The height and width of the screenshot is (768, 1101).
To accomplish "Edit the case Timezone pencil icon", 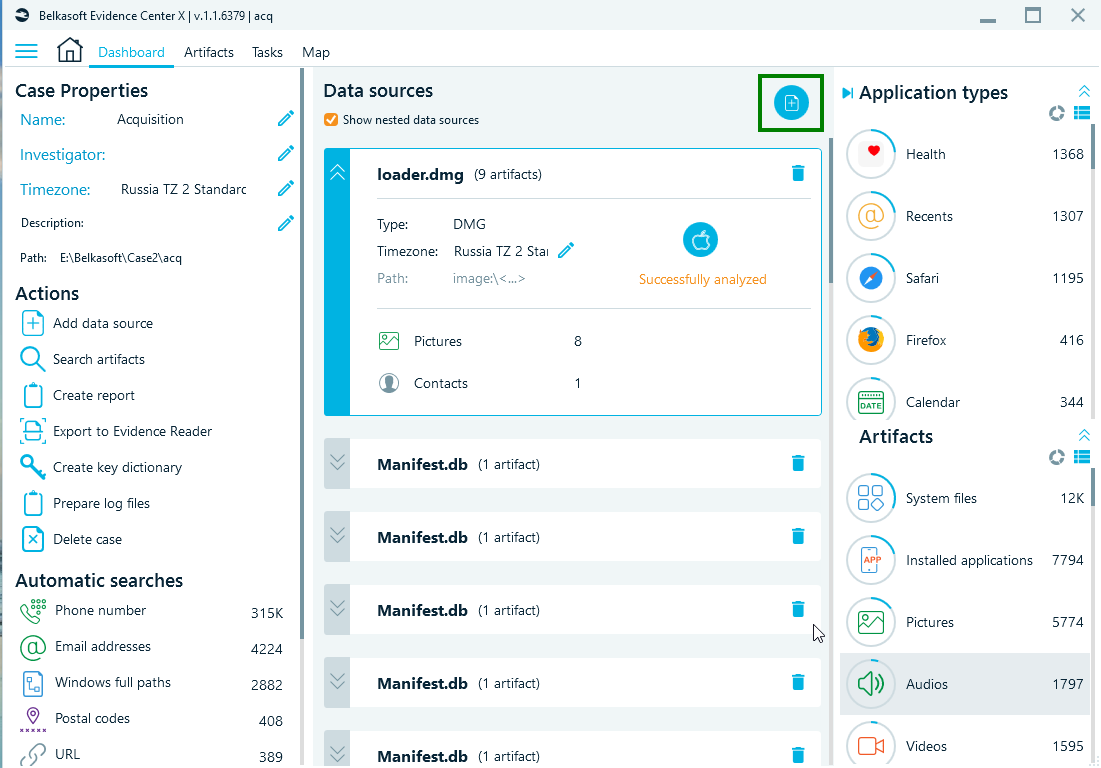I will (286, 189).
